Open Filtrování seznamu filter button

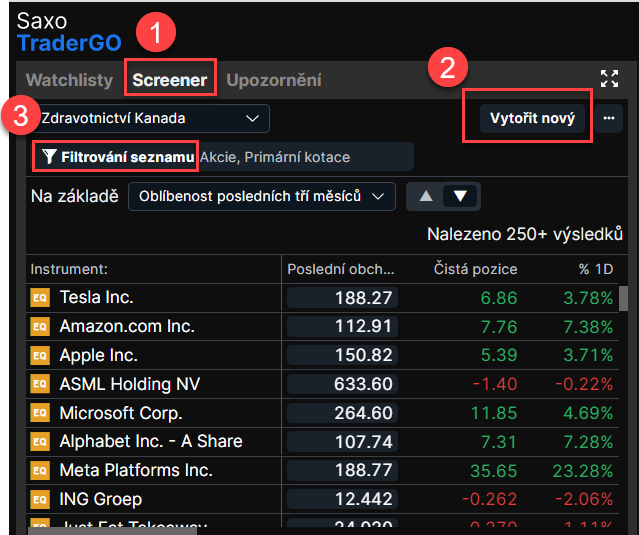click(117, 156)
